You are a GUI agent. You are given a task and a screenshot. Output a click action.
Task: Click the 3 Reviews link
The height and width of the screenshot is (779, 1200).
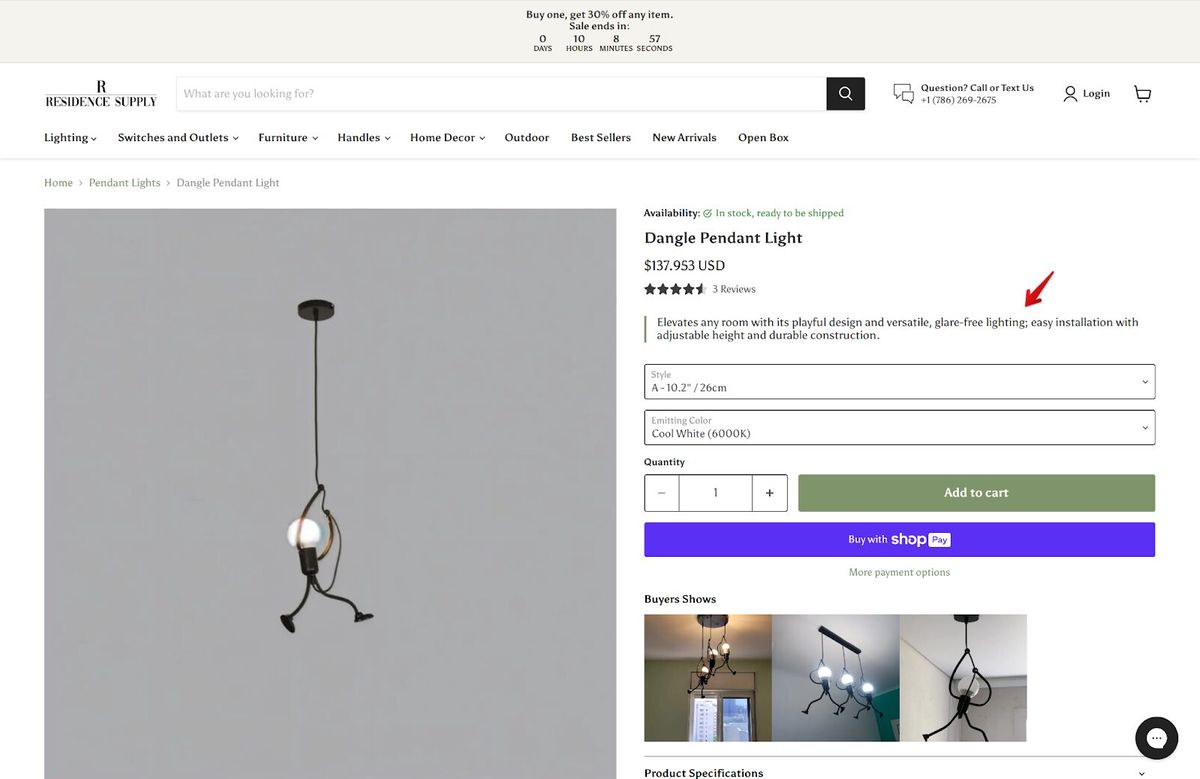734,289
